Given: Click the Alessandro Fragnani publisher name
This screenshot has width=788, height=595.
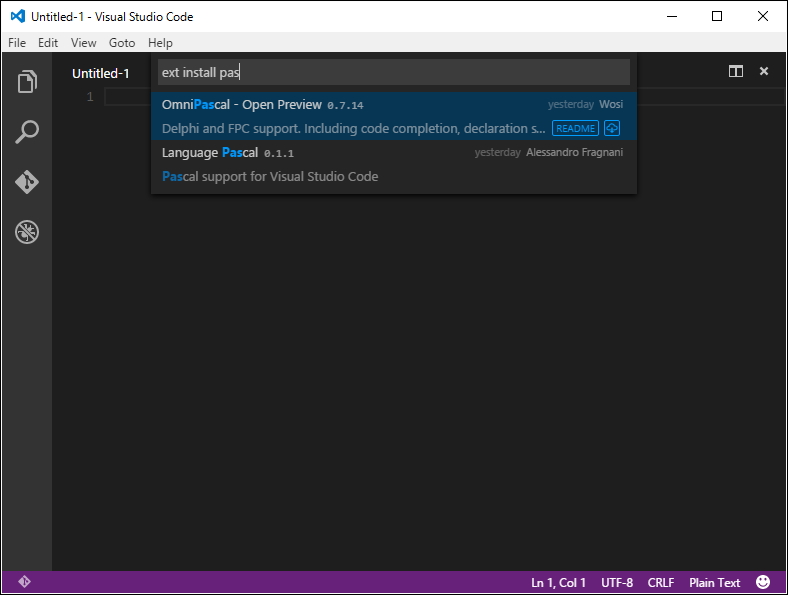Looking at the screenshot, I should click(x=574, y=152).
